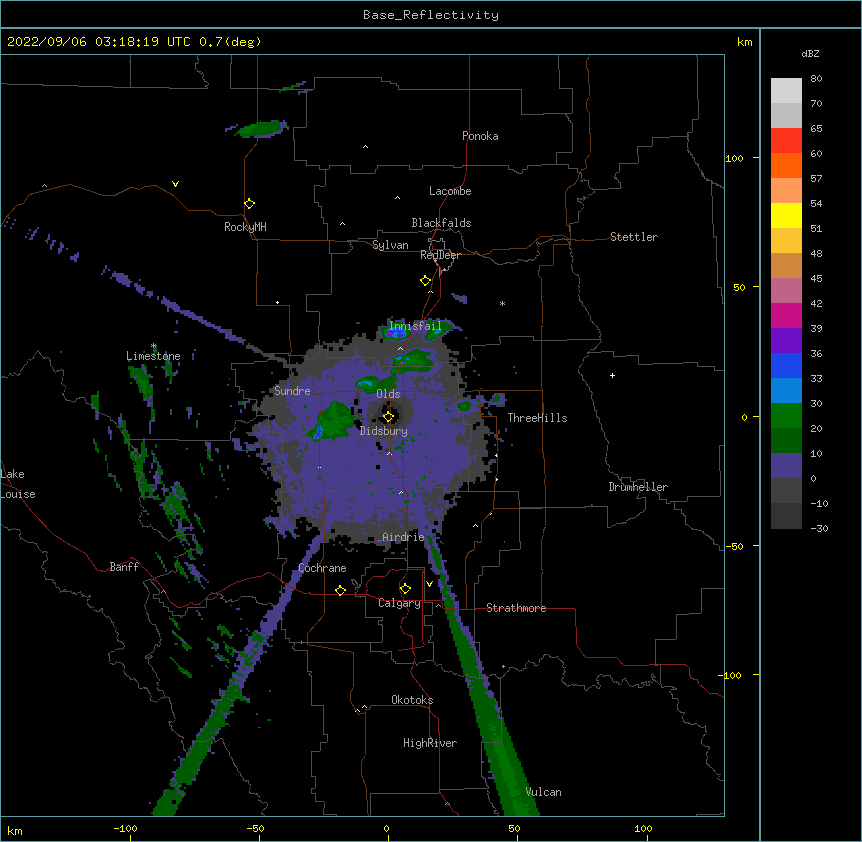Click the timestamp 2022/09/06 03:18:19 UTC

(x=99, y=42)
